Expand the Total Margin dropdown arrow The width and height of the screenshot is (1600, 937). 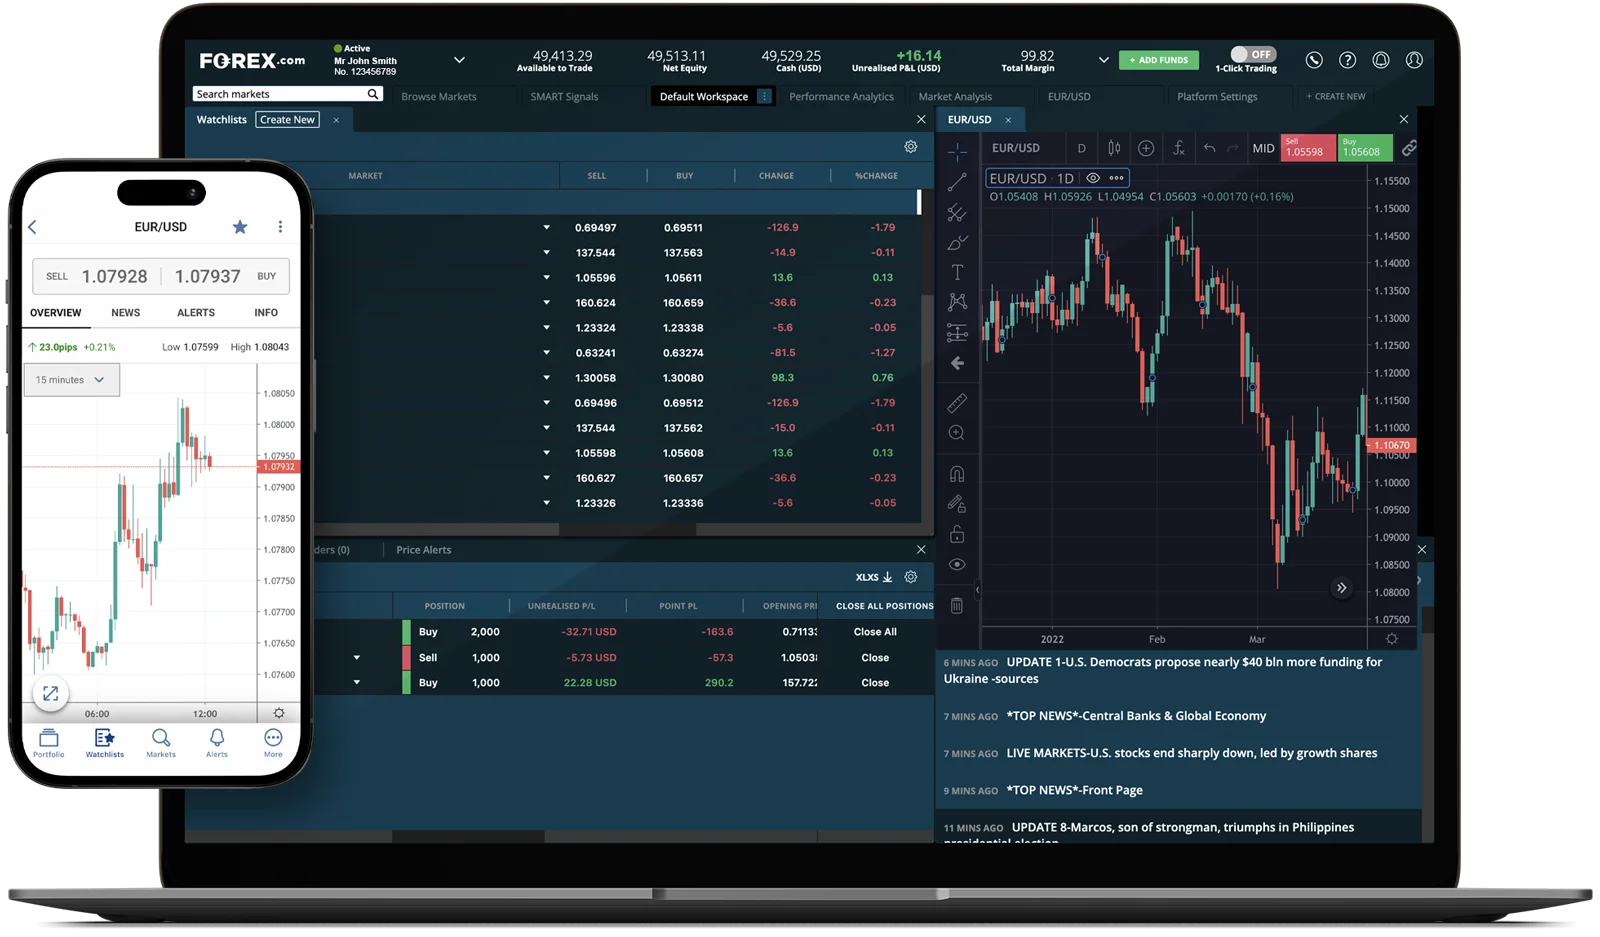point(1103,60)
